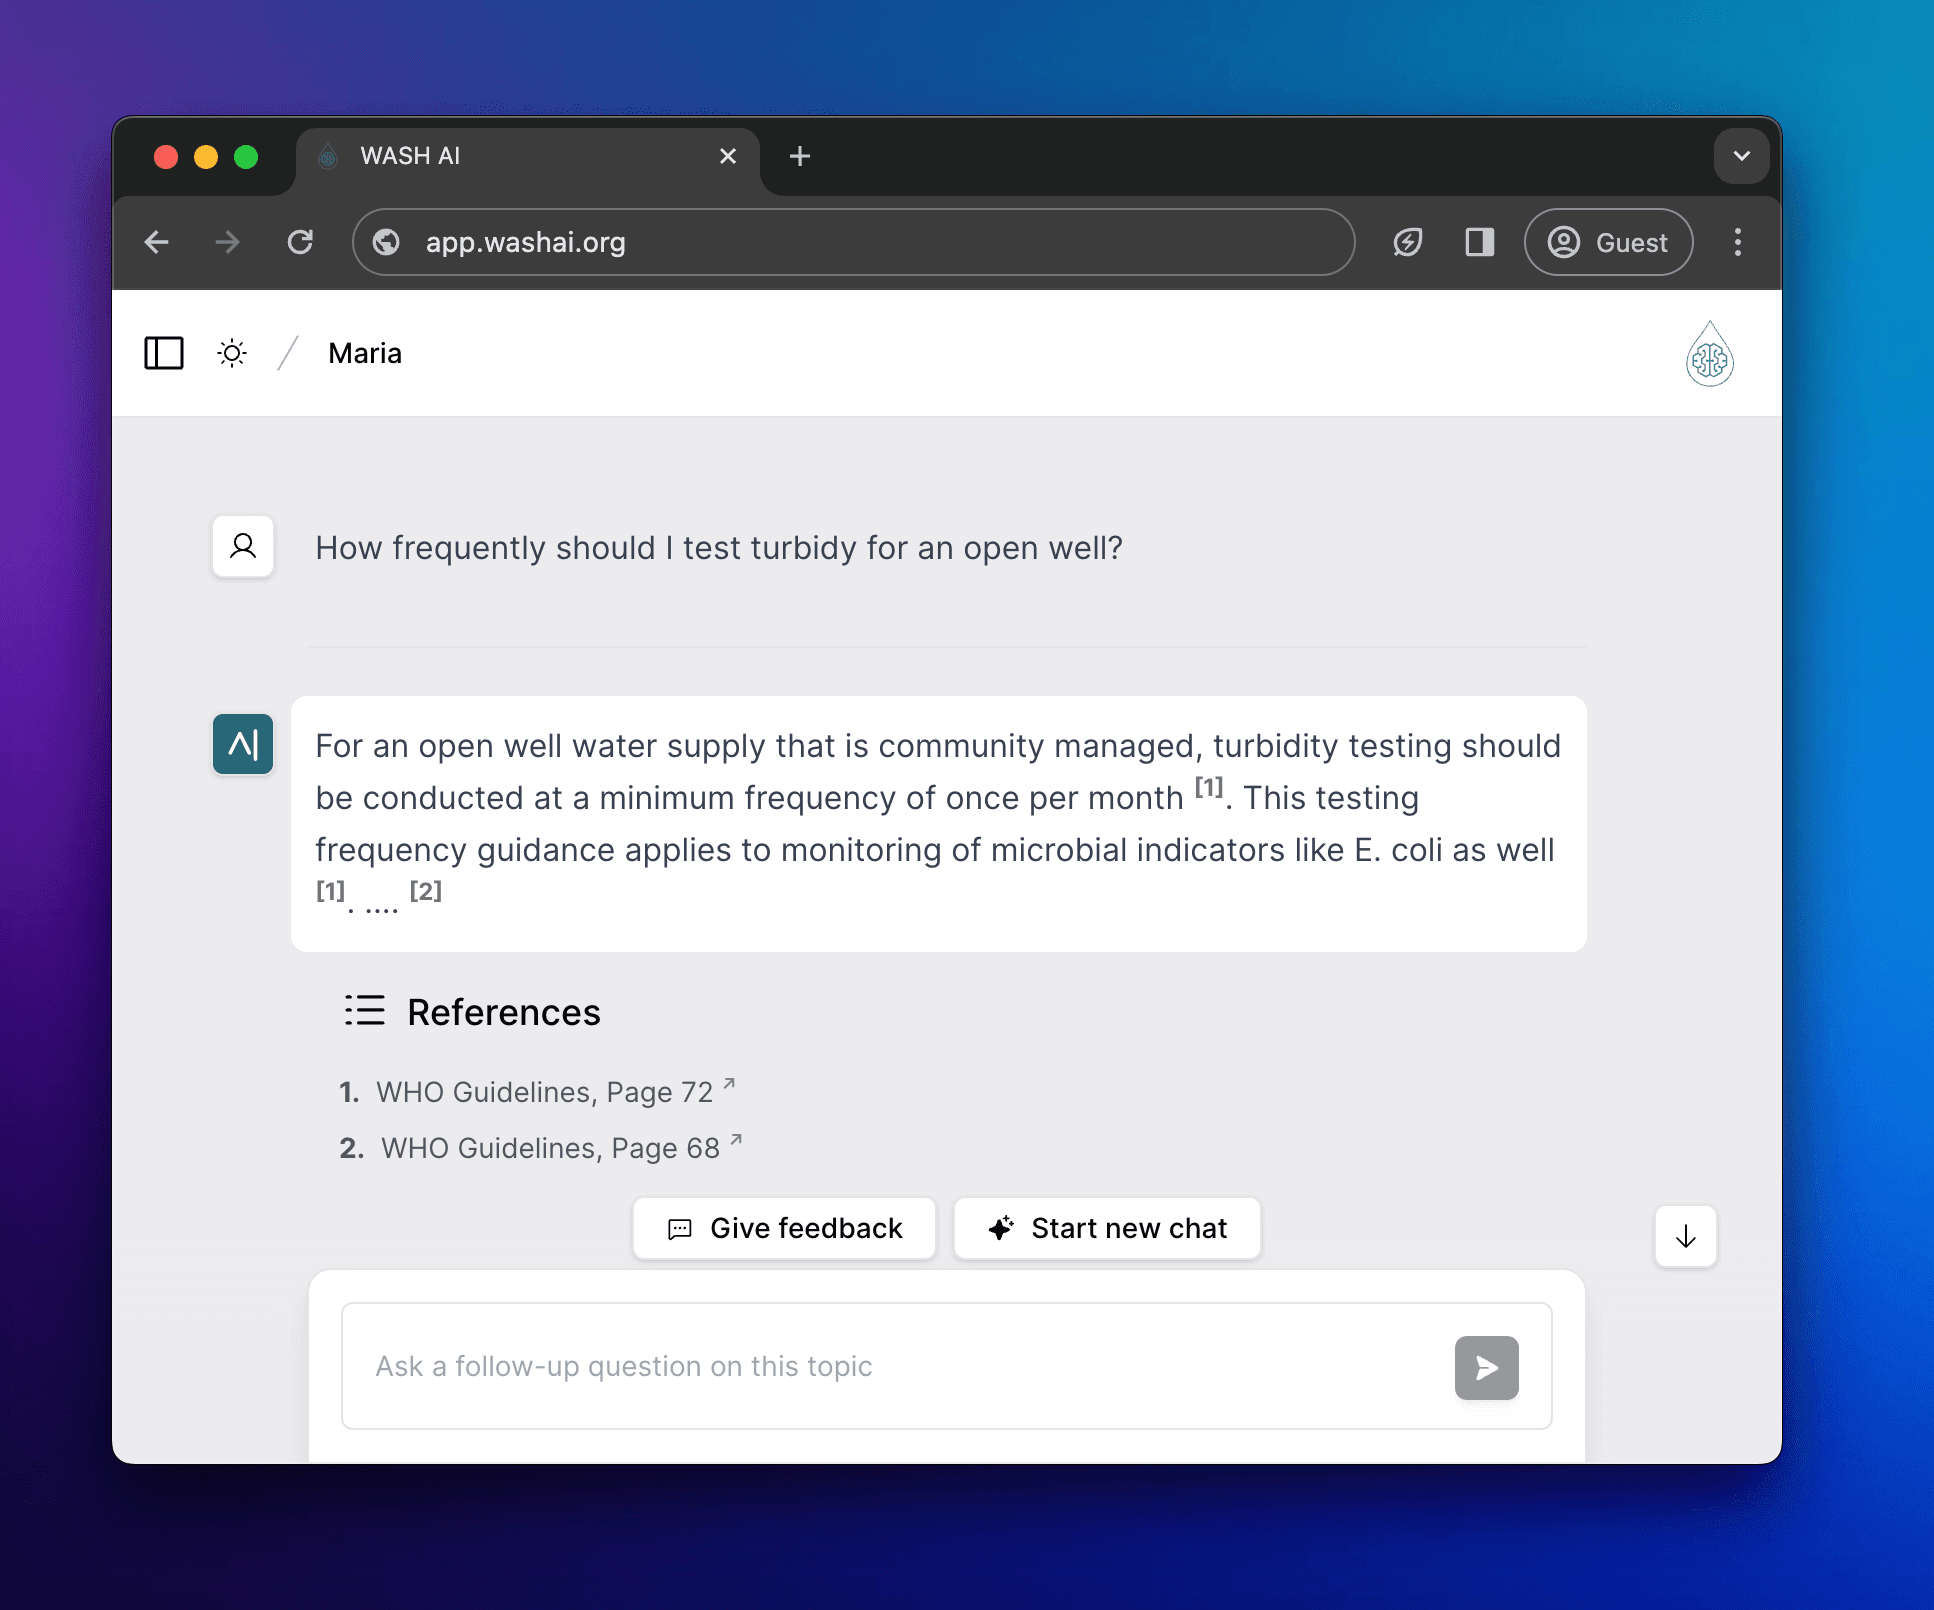This screenshot has width=1934, height=1610.
Task: Switch to light mode via sun icon
Action: (x=231, y=353)
